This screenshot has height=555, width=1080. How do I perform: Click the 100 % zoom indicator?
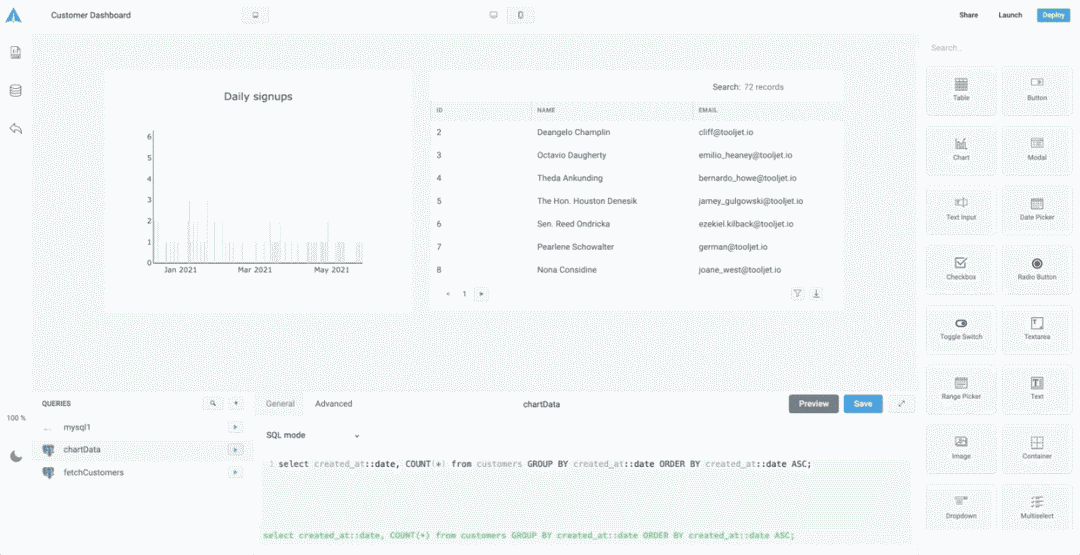[x=16, y=419]
